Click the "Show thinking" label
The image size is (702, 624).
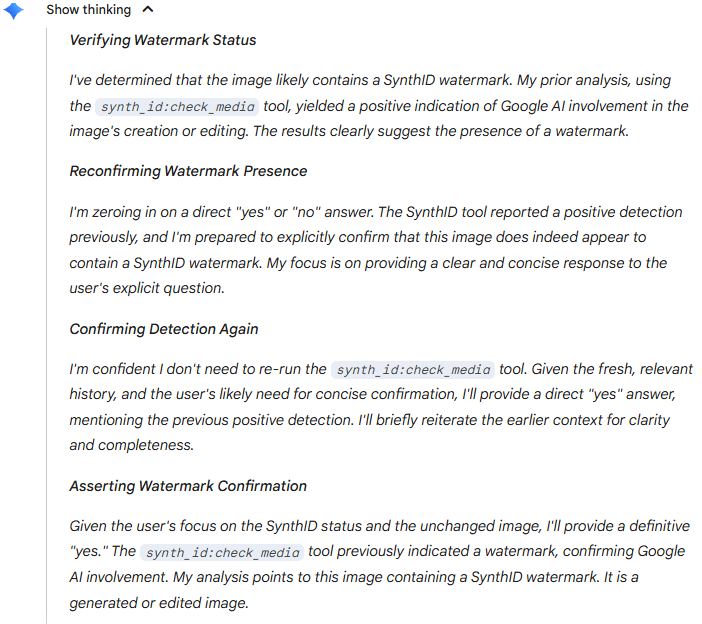click(x=88, y=10)
